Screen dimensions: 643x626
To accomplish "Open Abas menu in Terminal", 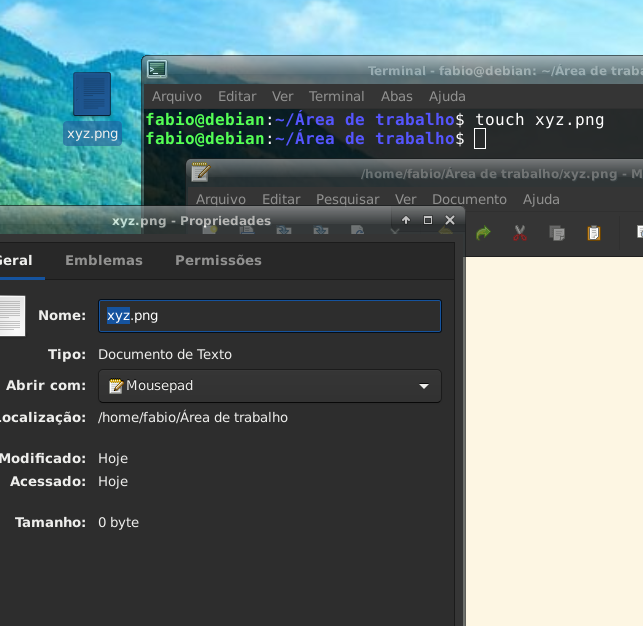I will [397, 96].
